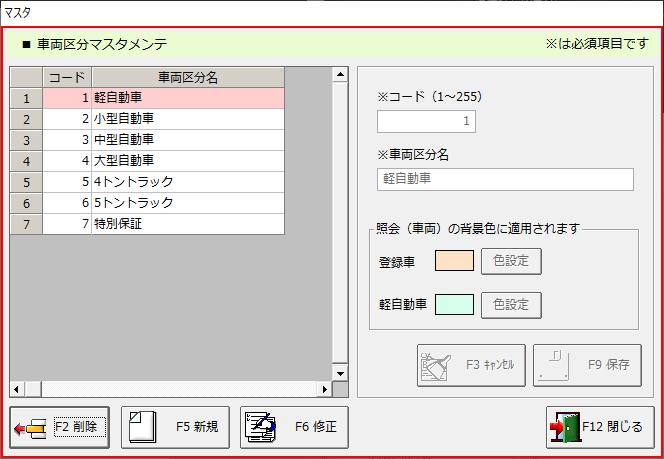Viewport: 664px width, 459px height.
Task: Click the blank page icon on F5
Action: coord(142,428)
